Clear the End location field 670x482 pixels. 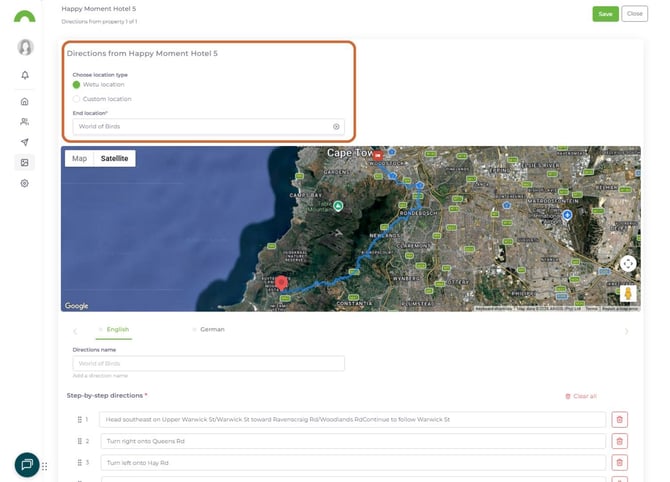pyautogui.click(x=336, y=127)
